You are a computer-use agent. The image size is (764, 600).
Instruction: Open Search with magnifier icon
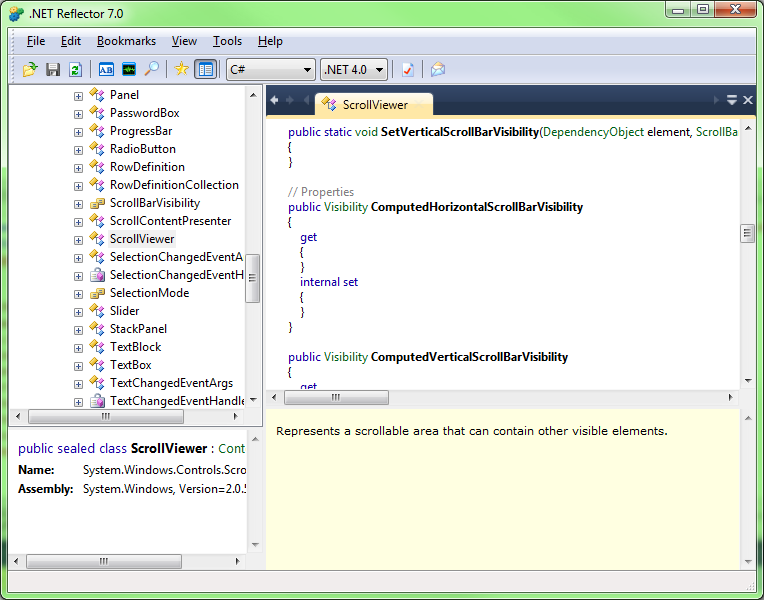(x=152, y=69)
